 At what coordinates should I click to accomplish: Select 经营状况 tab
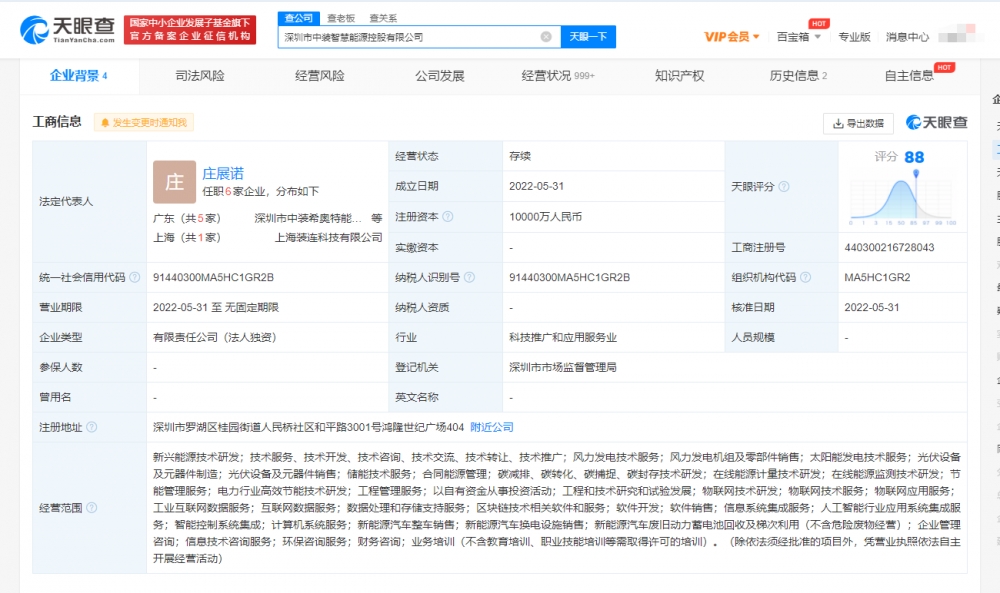[x=558, y=76]
